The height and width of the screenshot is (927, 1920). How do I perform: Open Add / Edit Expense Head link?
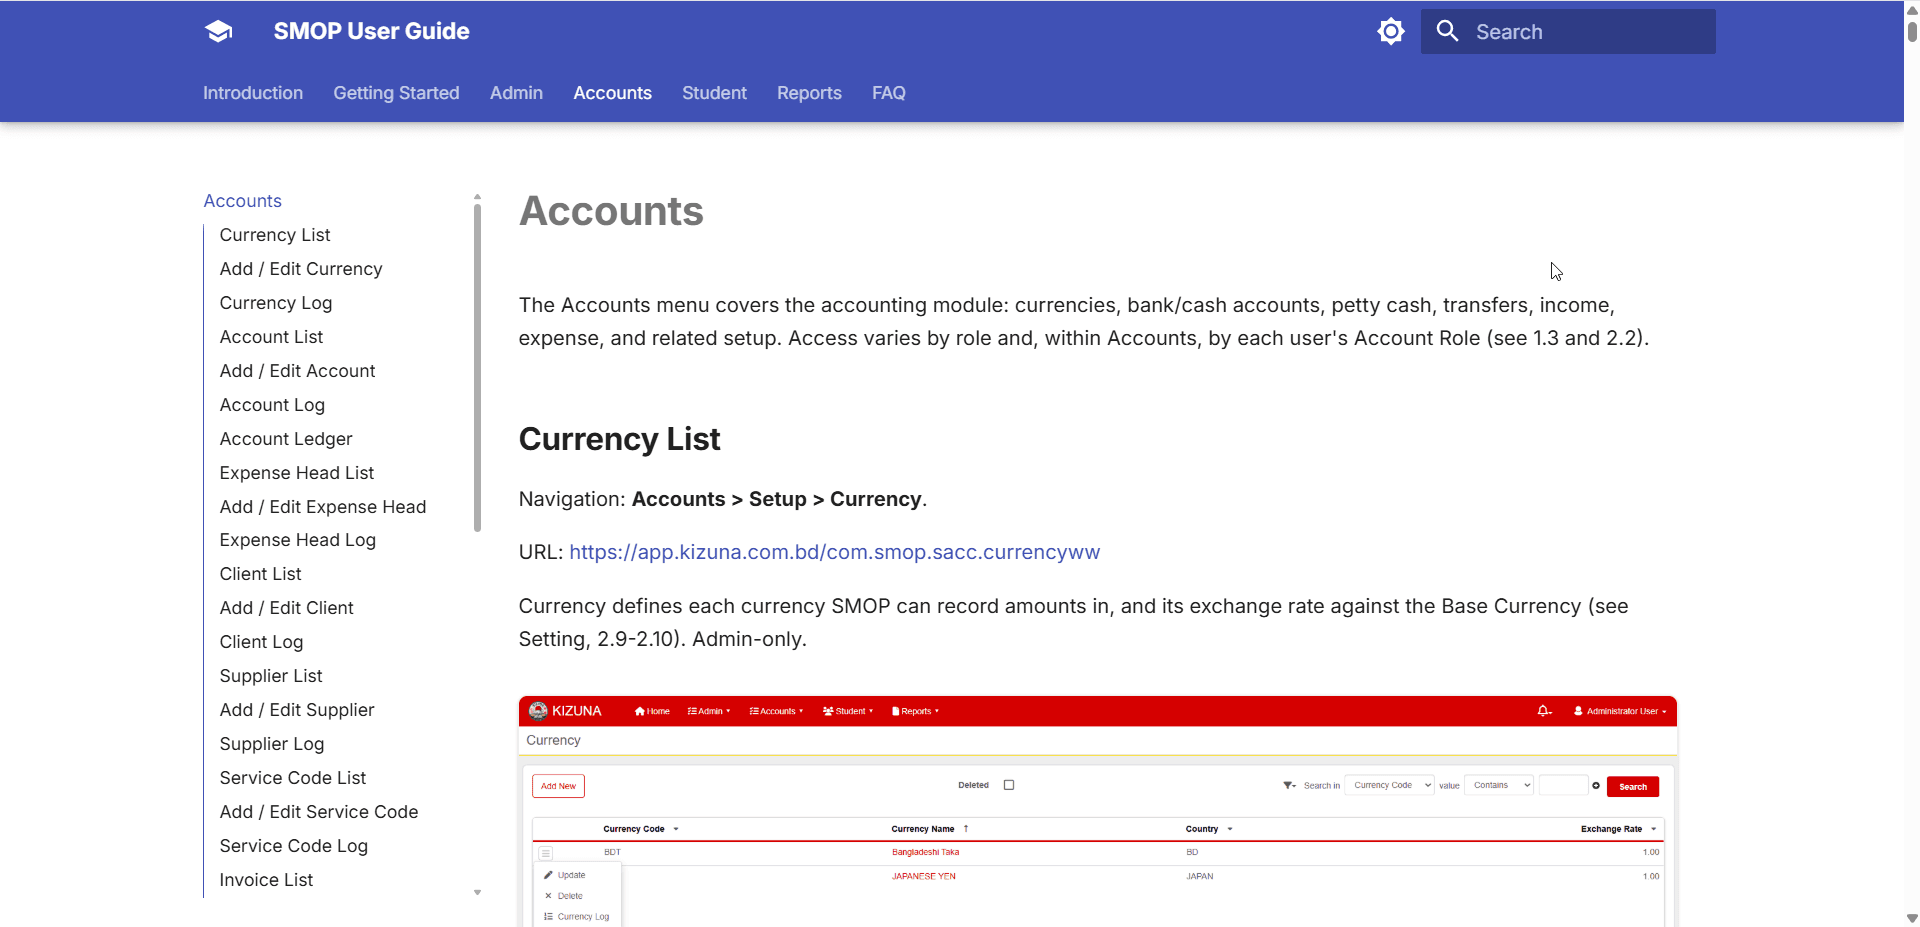pos(323,507)
